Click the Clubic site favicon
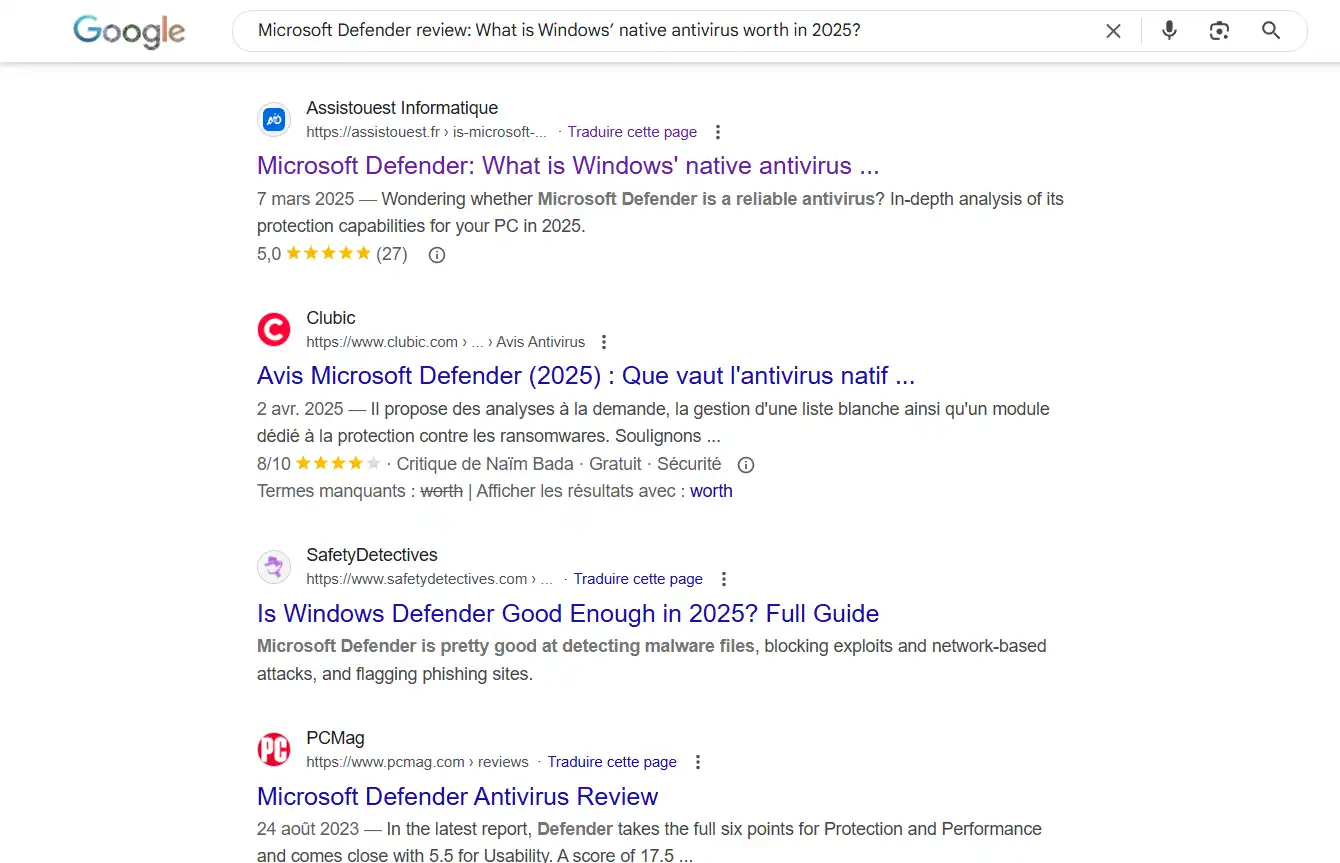This screenshot has width=1340, height=863. pyautogui.click(x=274, y=329)
